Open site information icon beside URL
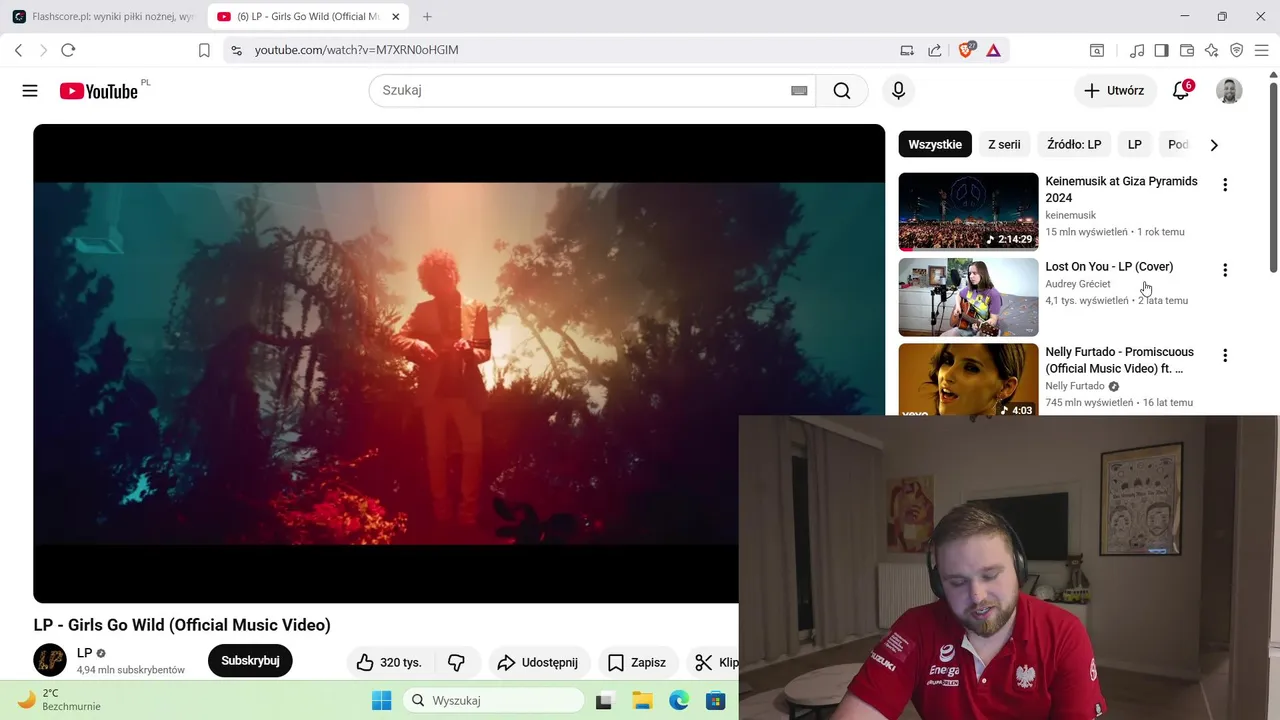The image size is (1280, 720). pyautogui.click(x=235, y=50)
